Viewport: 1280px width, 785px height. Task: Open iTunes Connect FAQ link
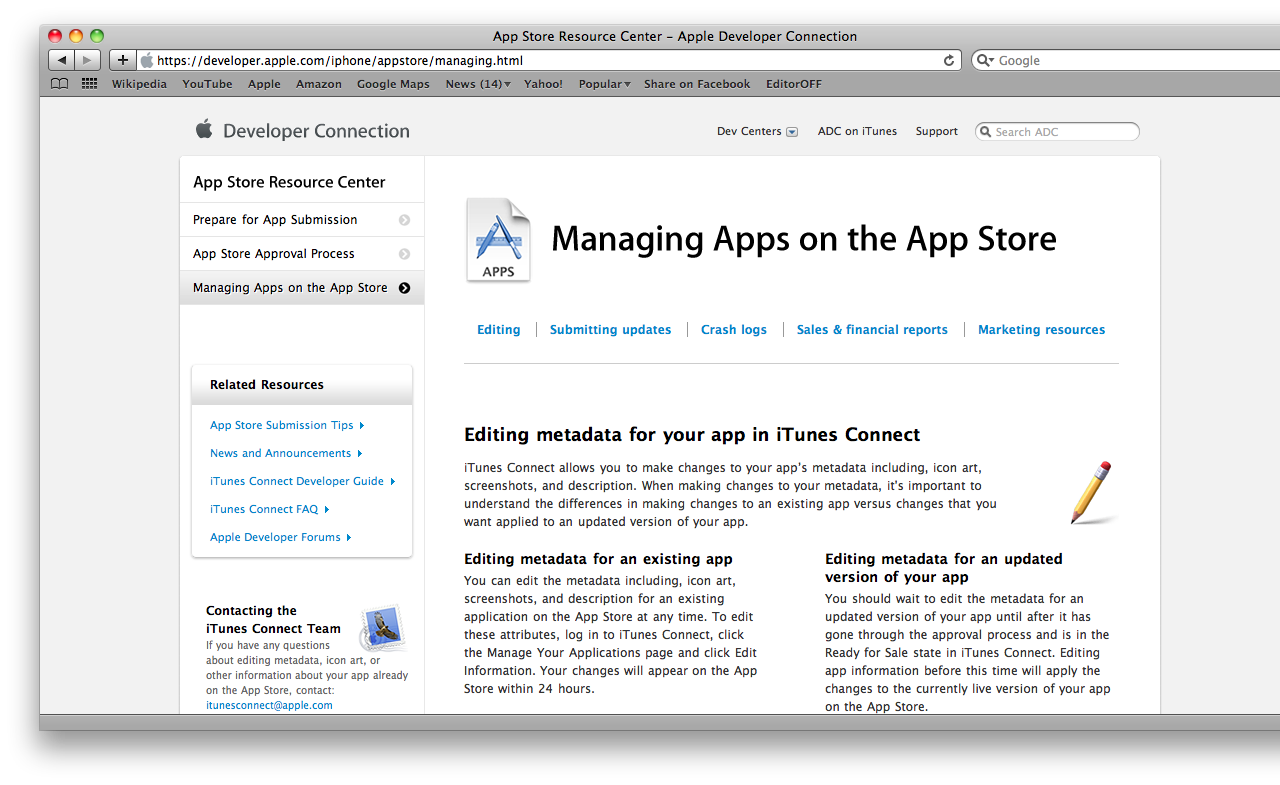(x=270, y=509)
